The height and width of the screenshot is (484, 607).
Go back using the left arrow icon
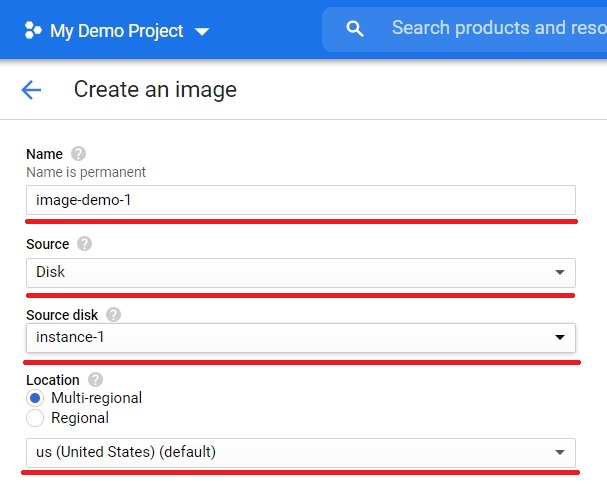pos(31,90)
